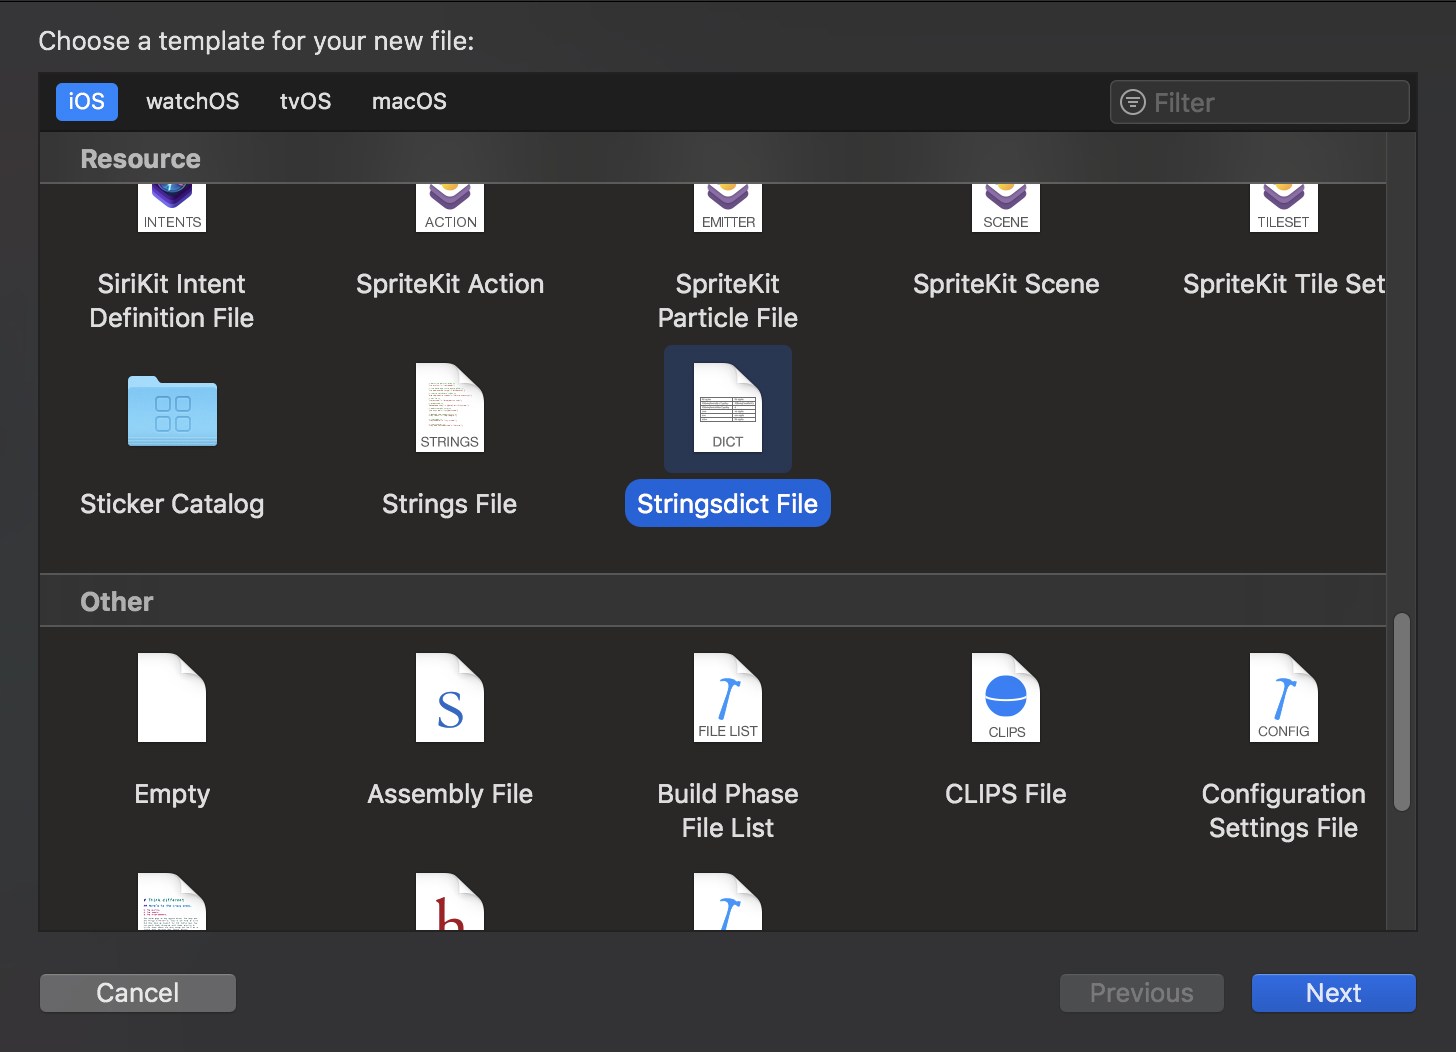This screenshot has width=1456, height=1052.
Task: Click the 'Sticker Catalog' label
Action: (172, 504)
